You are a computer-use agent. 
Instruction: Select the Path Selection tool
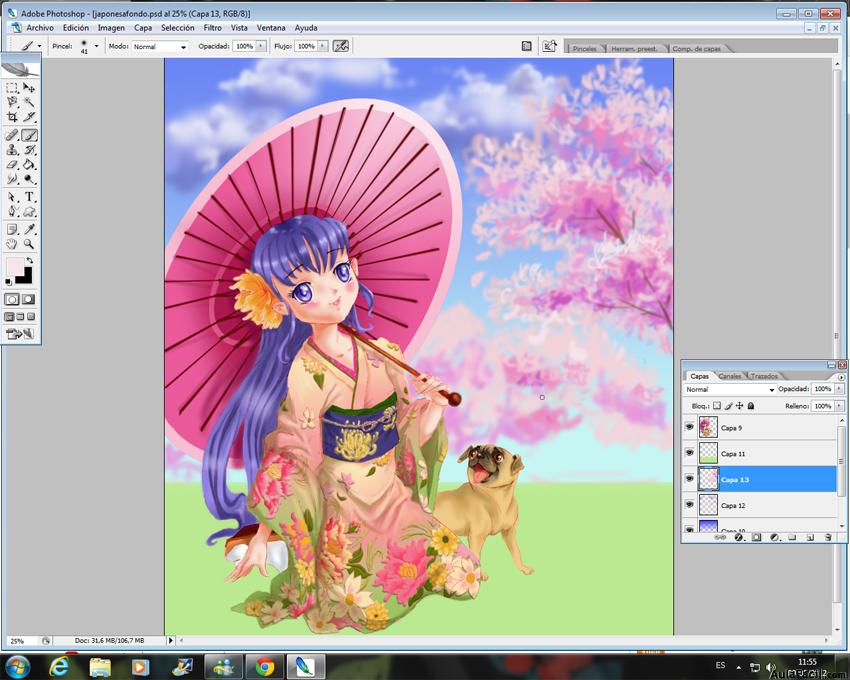coord(12,197)
